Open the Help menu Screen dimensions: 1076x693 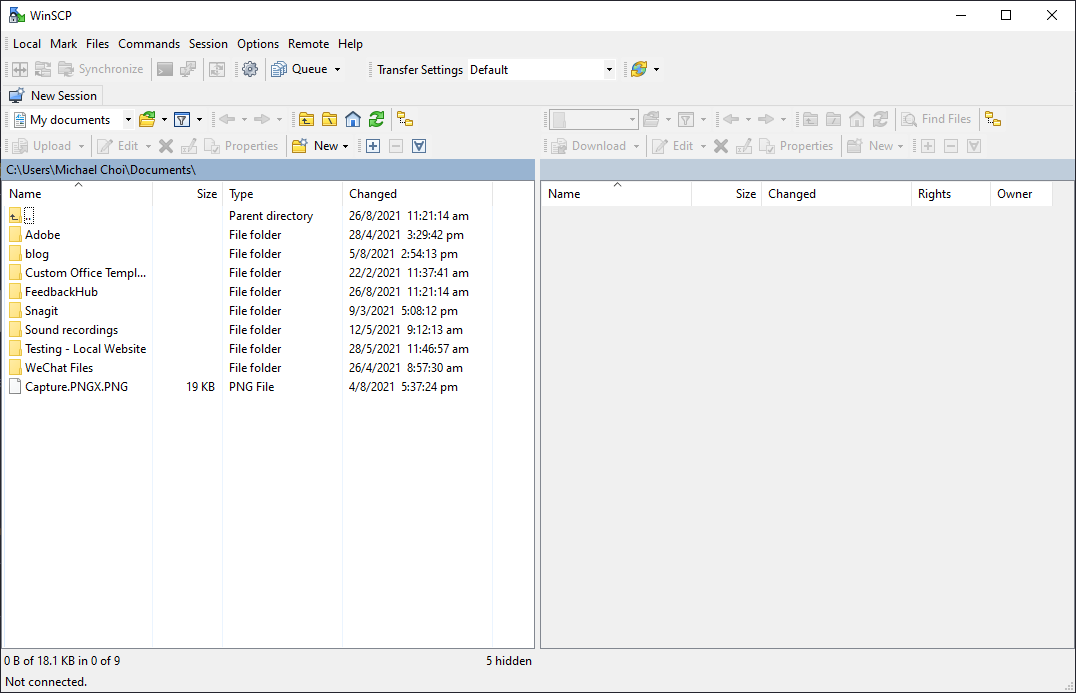tap(350, 44)
